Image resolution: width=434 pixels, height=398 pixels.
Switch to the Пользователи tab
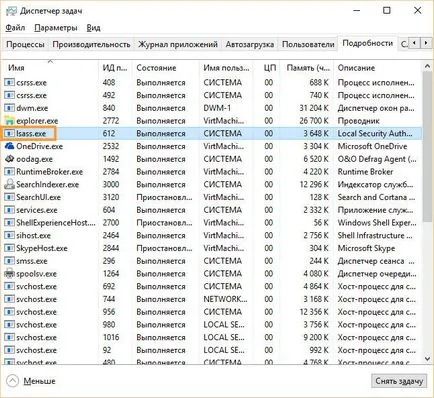coord(308,44)
